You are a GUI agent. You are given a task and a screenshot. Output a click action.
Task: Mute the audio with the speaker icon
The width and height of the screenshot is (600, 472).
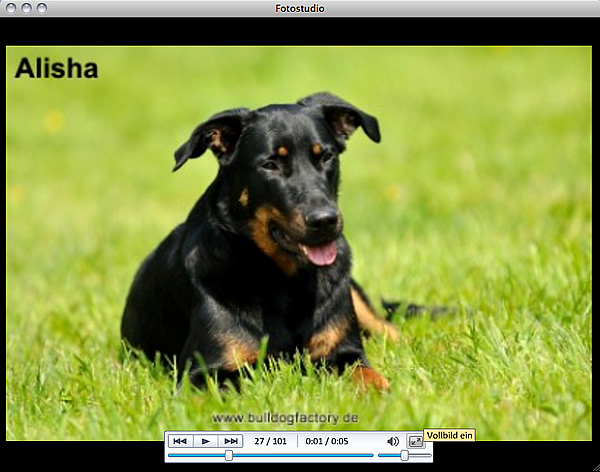(393, 441)
